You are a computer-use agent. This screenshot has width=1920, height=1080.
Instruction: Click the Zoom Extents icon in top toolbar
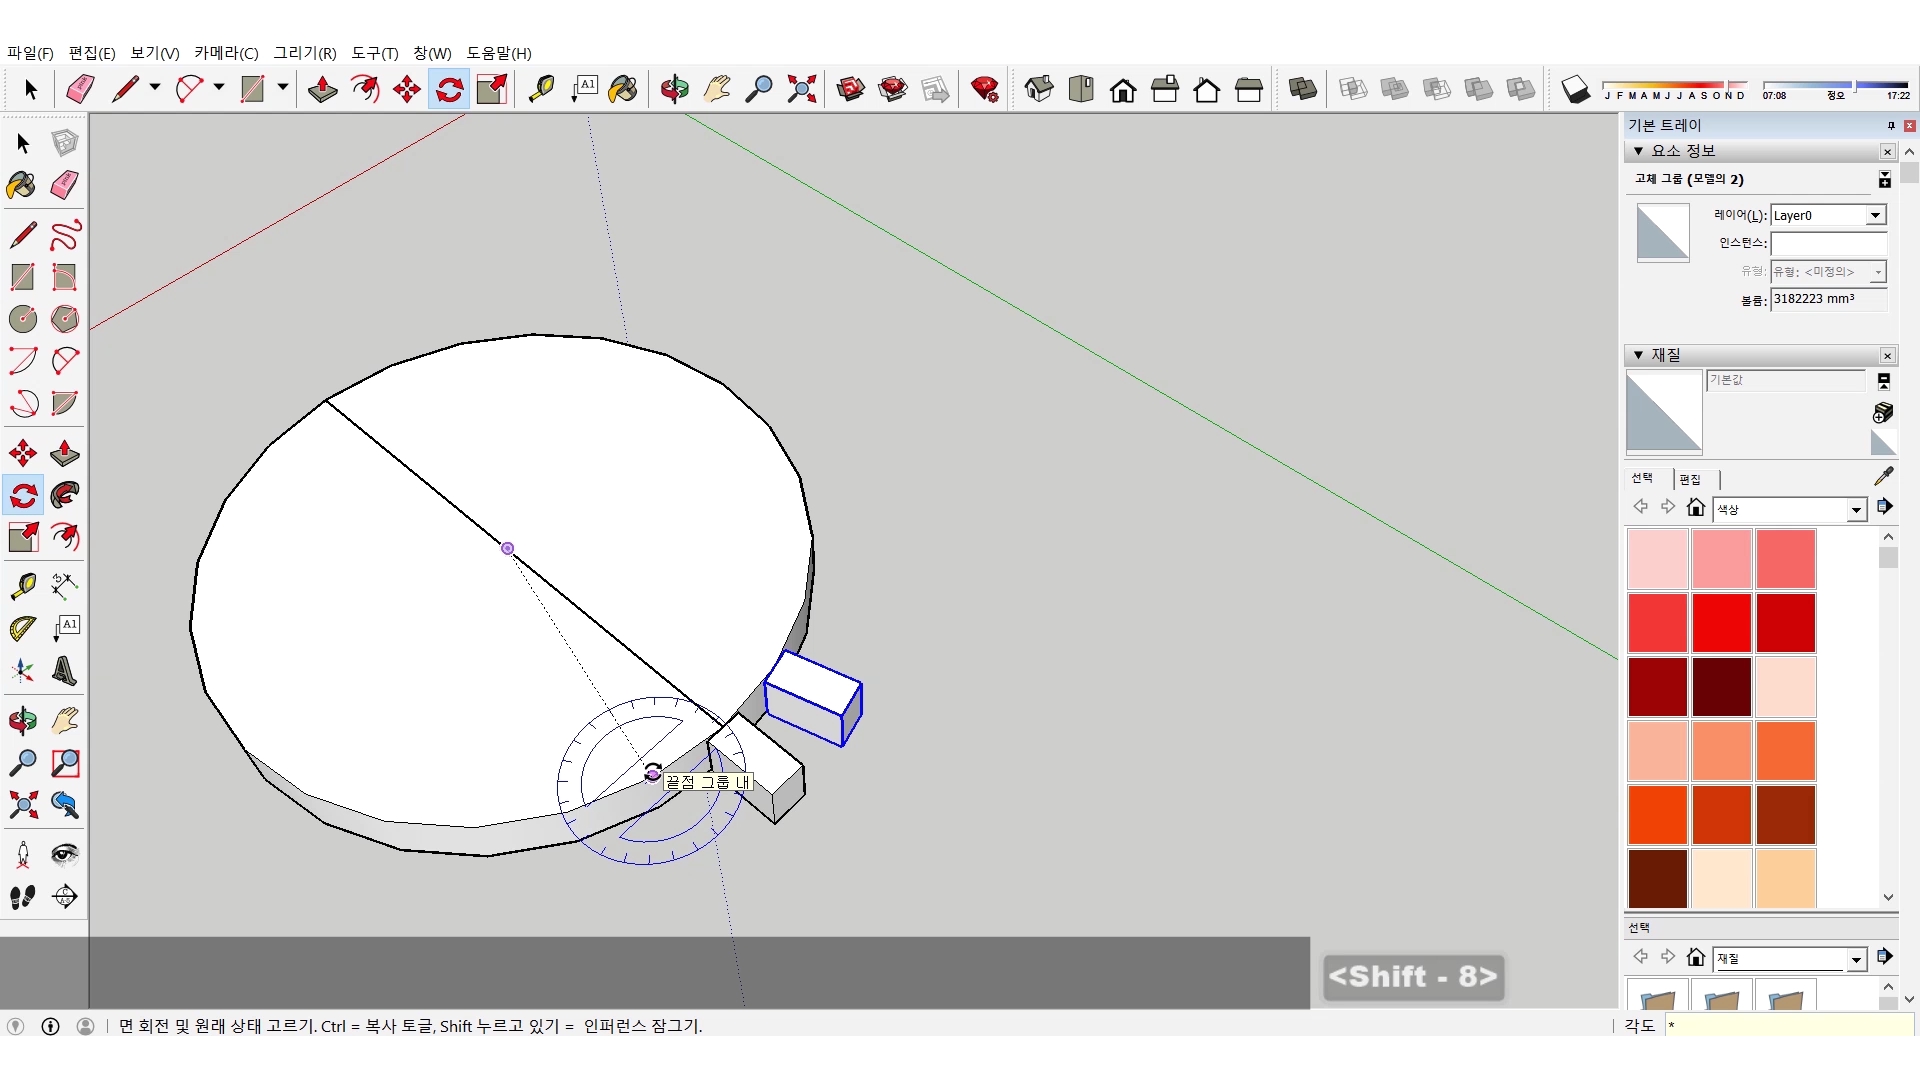801,89
